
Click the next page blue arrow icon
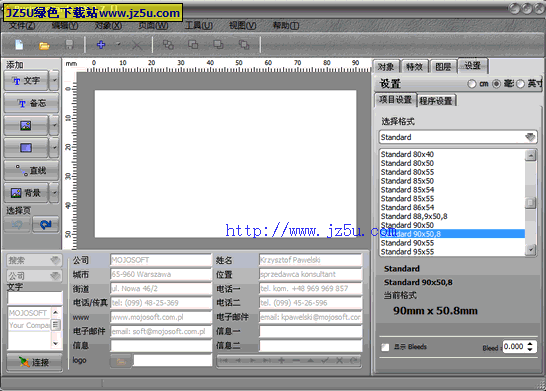click(x=46, y=225)
